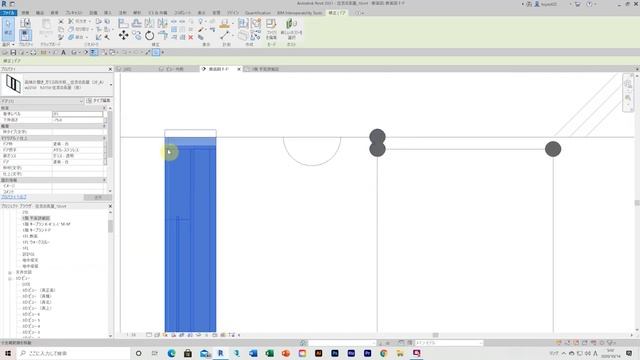Collapse the 3D Views browser node

pos(10,278)
